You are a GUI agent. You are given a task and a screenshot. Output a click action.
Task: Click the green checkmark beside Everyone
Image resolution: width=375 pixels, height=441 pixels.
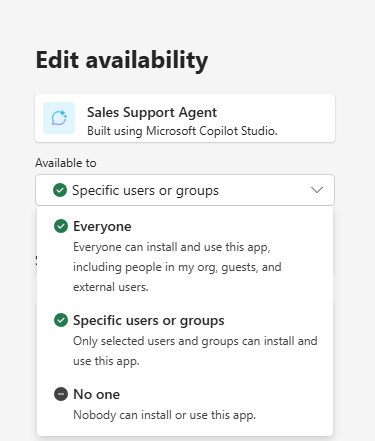click(61, 226)
